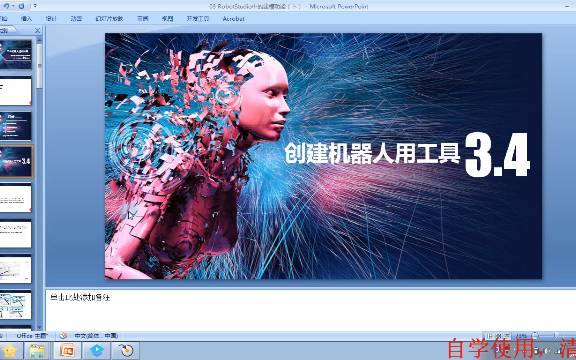Switch to Normal view icon in status bar

[x=489, y=336]
